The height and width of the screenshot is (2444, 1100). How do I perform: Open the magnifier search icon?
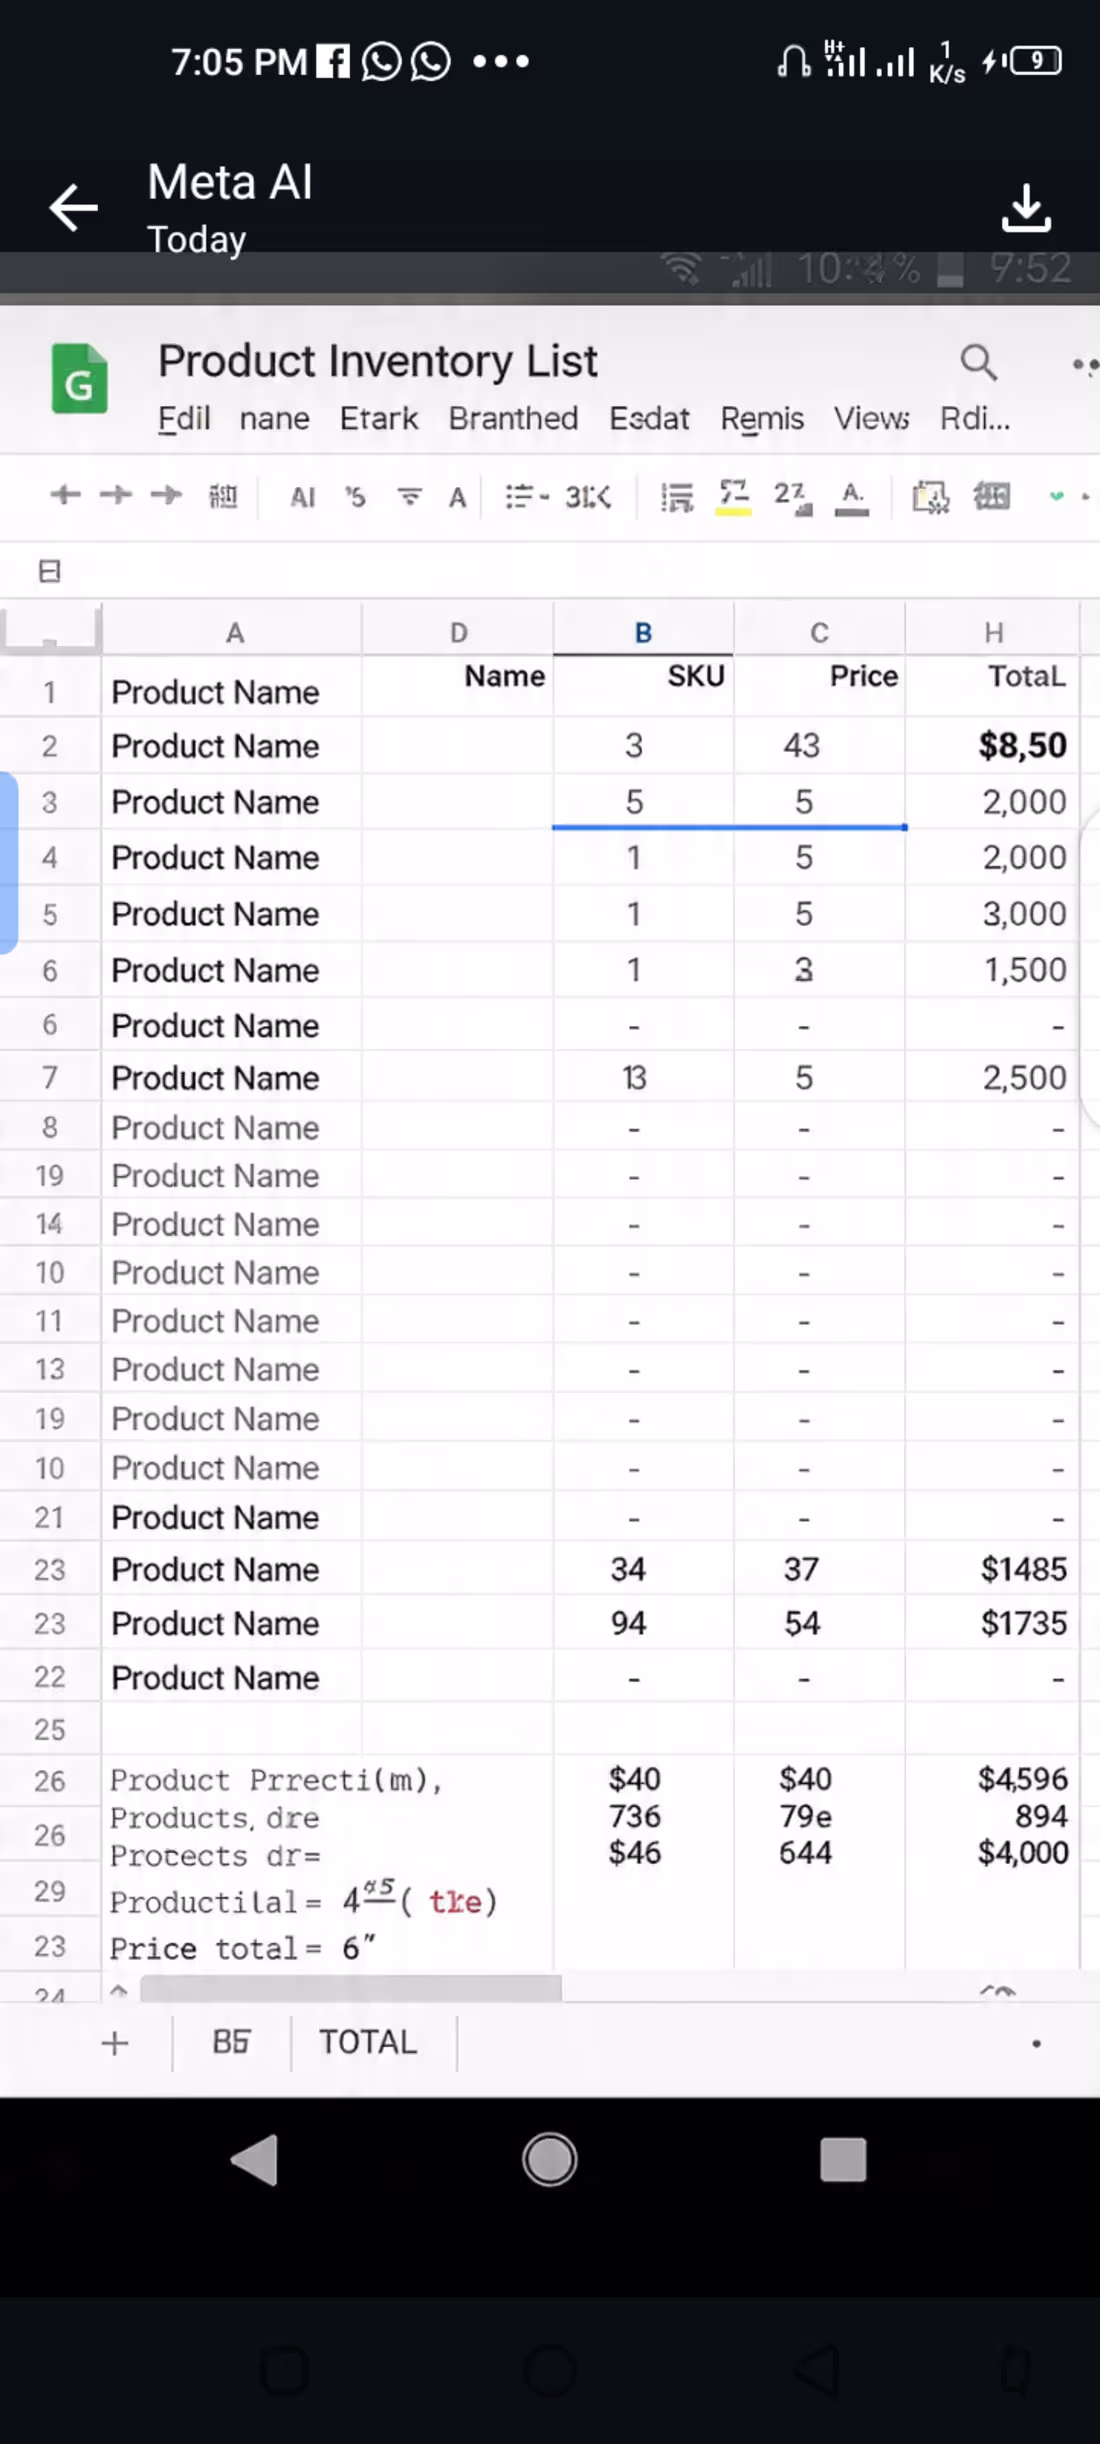[978, 362]
